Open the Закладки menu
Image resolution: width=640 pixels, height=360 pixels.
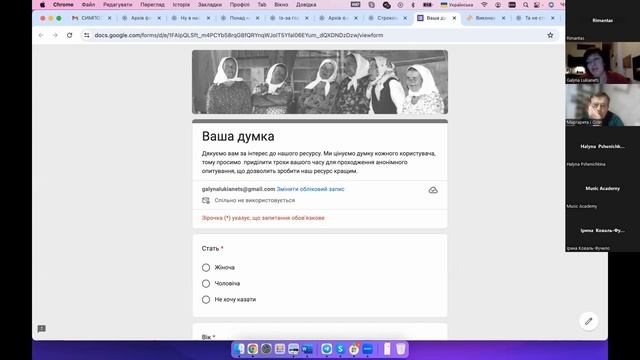click(x=210, y=5)
